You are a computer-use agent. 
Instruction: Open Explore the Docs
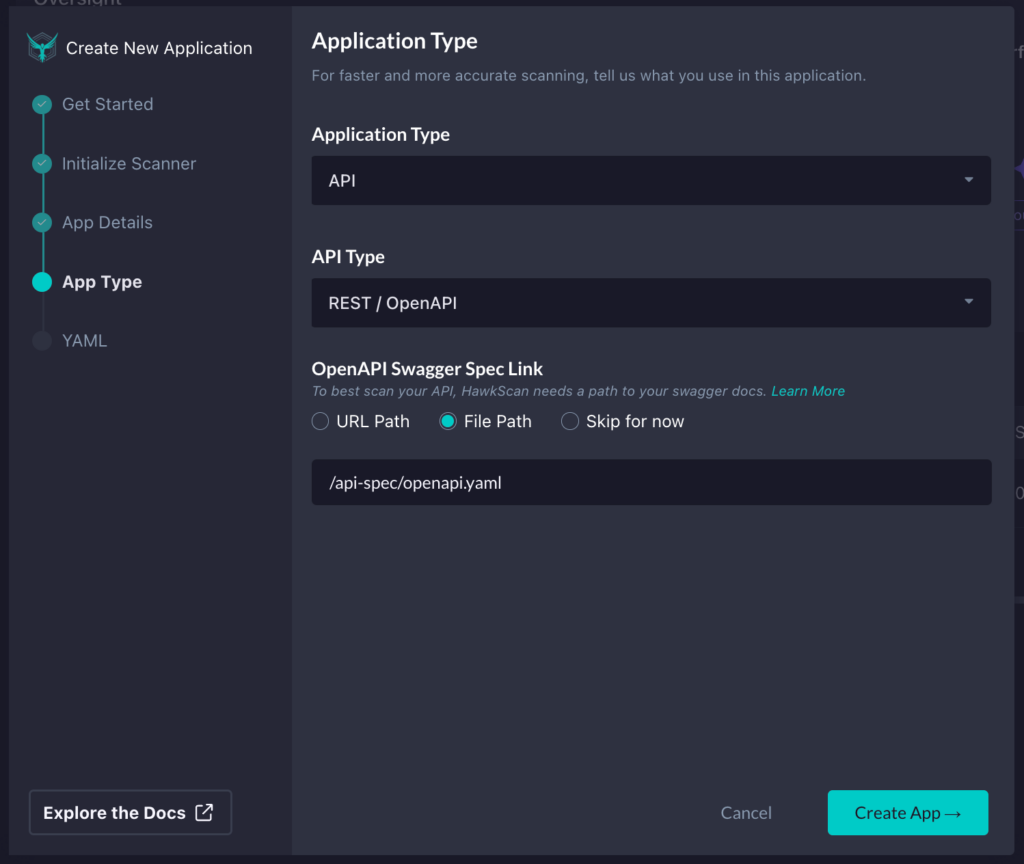(x=130, y=812)
